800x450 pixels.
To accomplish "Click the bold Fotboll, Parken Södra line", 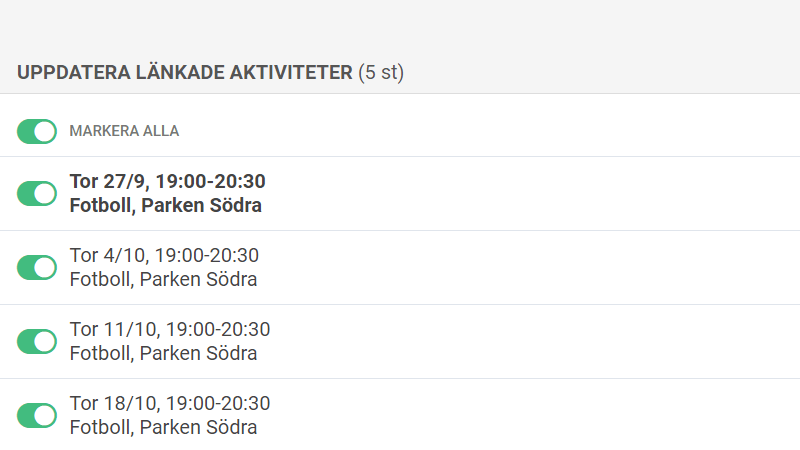I will [165, 206].
